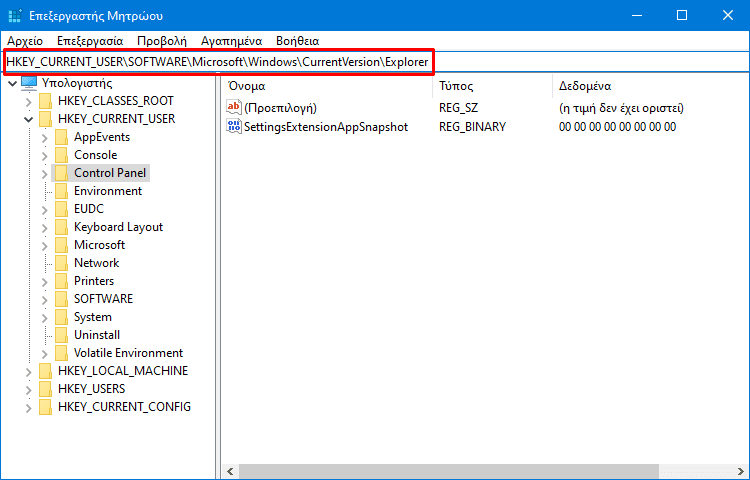Click the Console folder icon
Image resolution: width=750 pixels, height=480 pixels.
[61, 155]
